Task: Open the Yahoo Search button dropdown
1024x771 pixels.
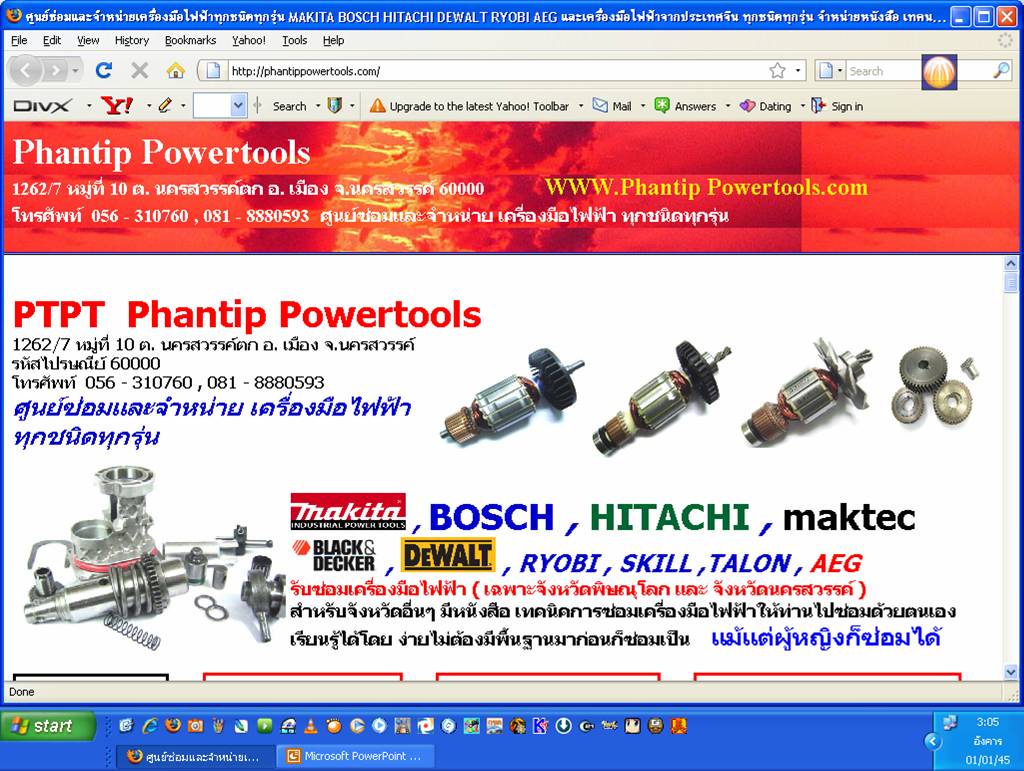Action: click(x=318, y=106)
